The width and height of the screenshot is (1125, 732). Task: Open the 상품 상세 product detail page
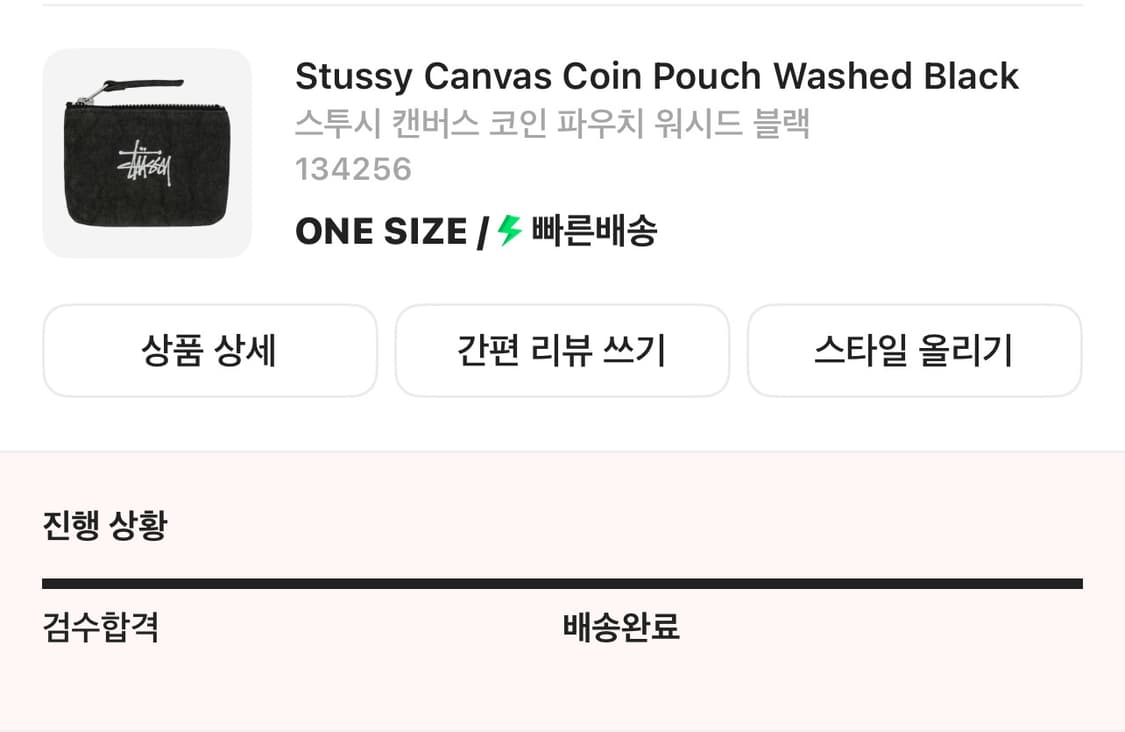209,350
